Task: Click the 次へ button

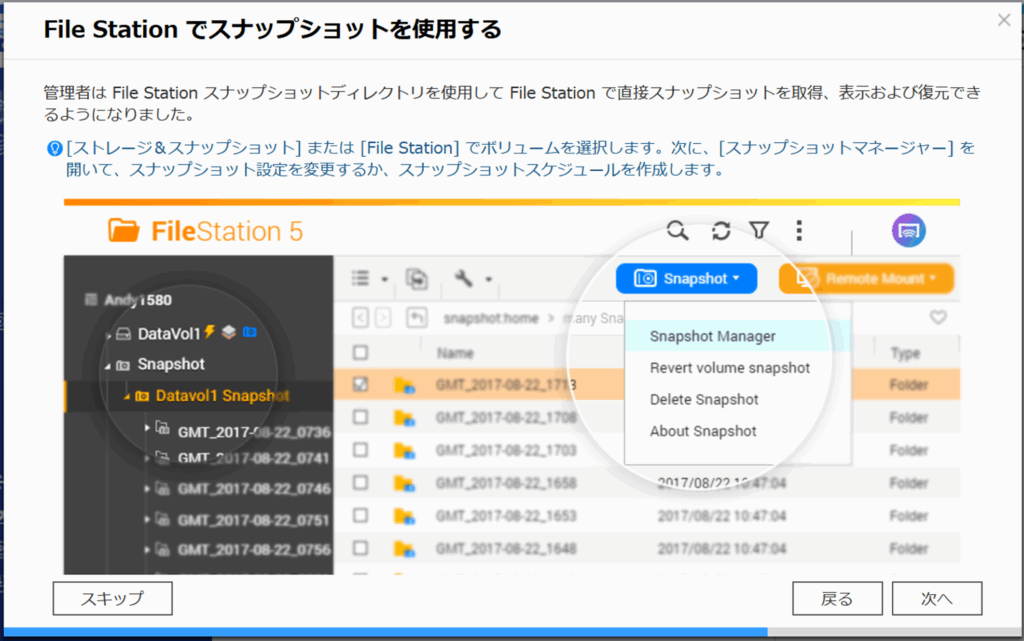Action: [936, 599]
